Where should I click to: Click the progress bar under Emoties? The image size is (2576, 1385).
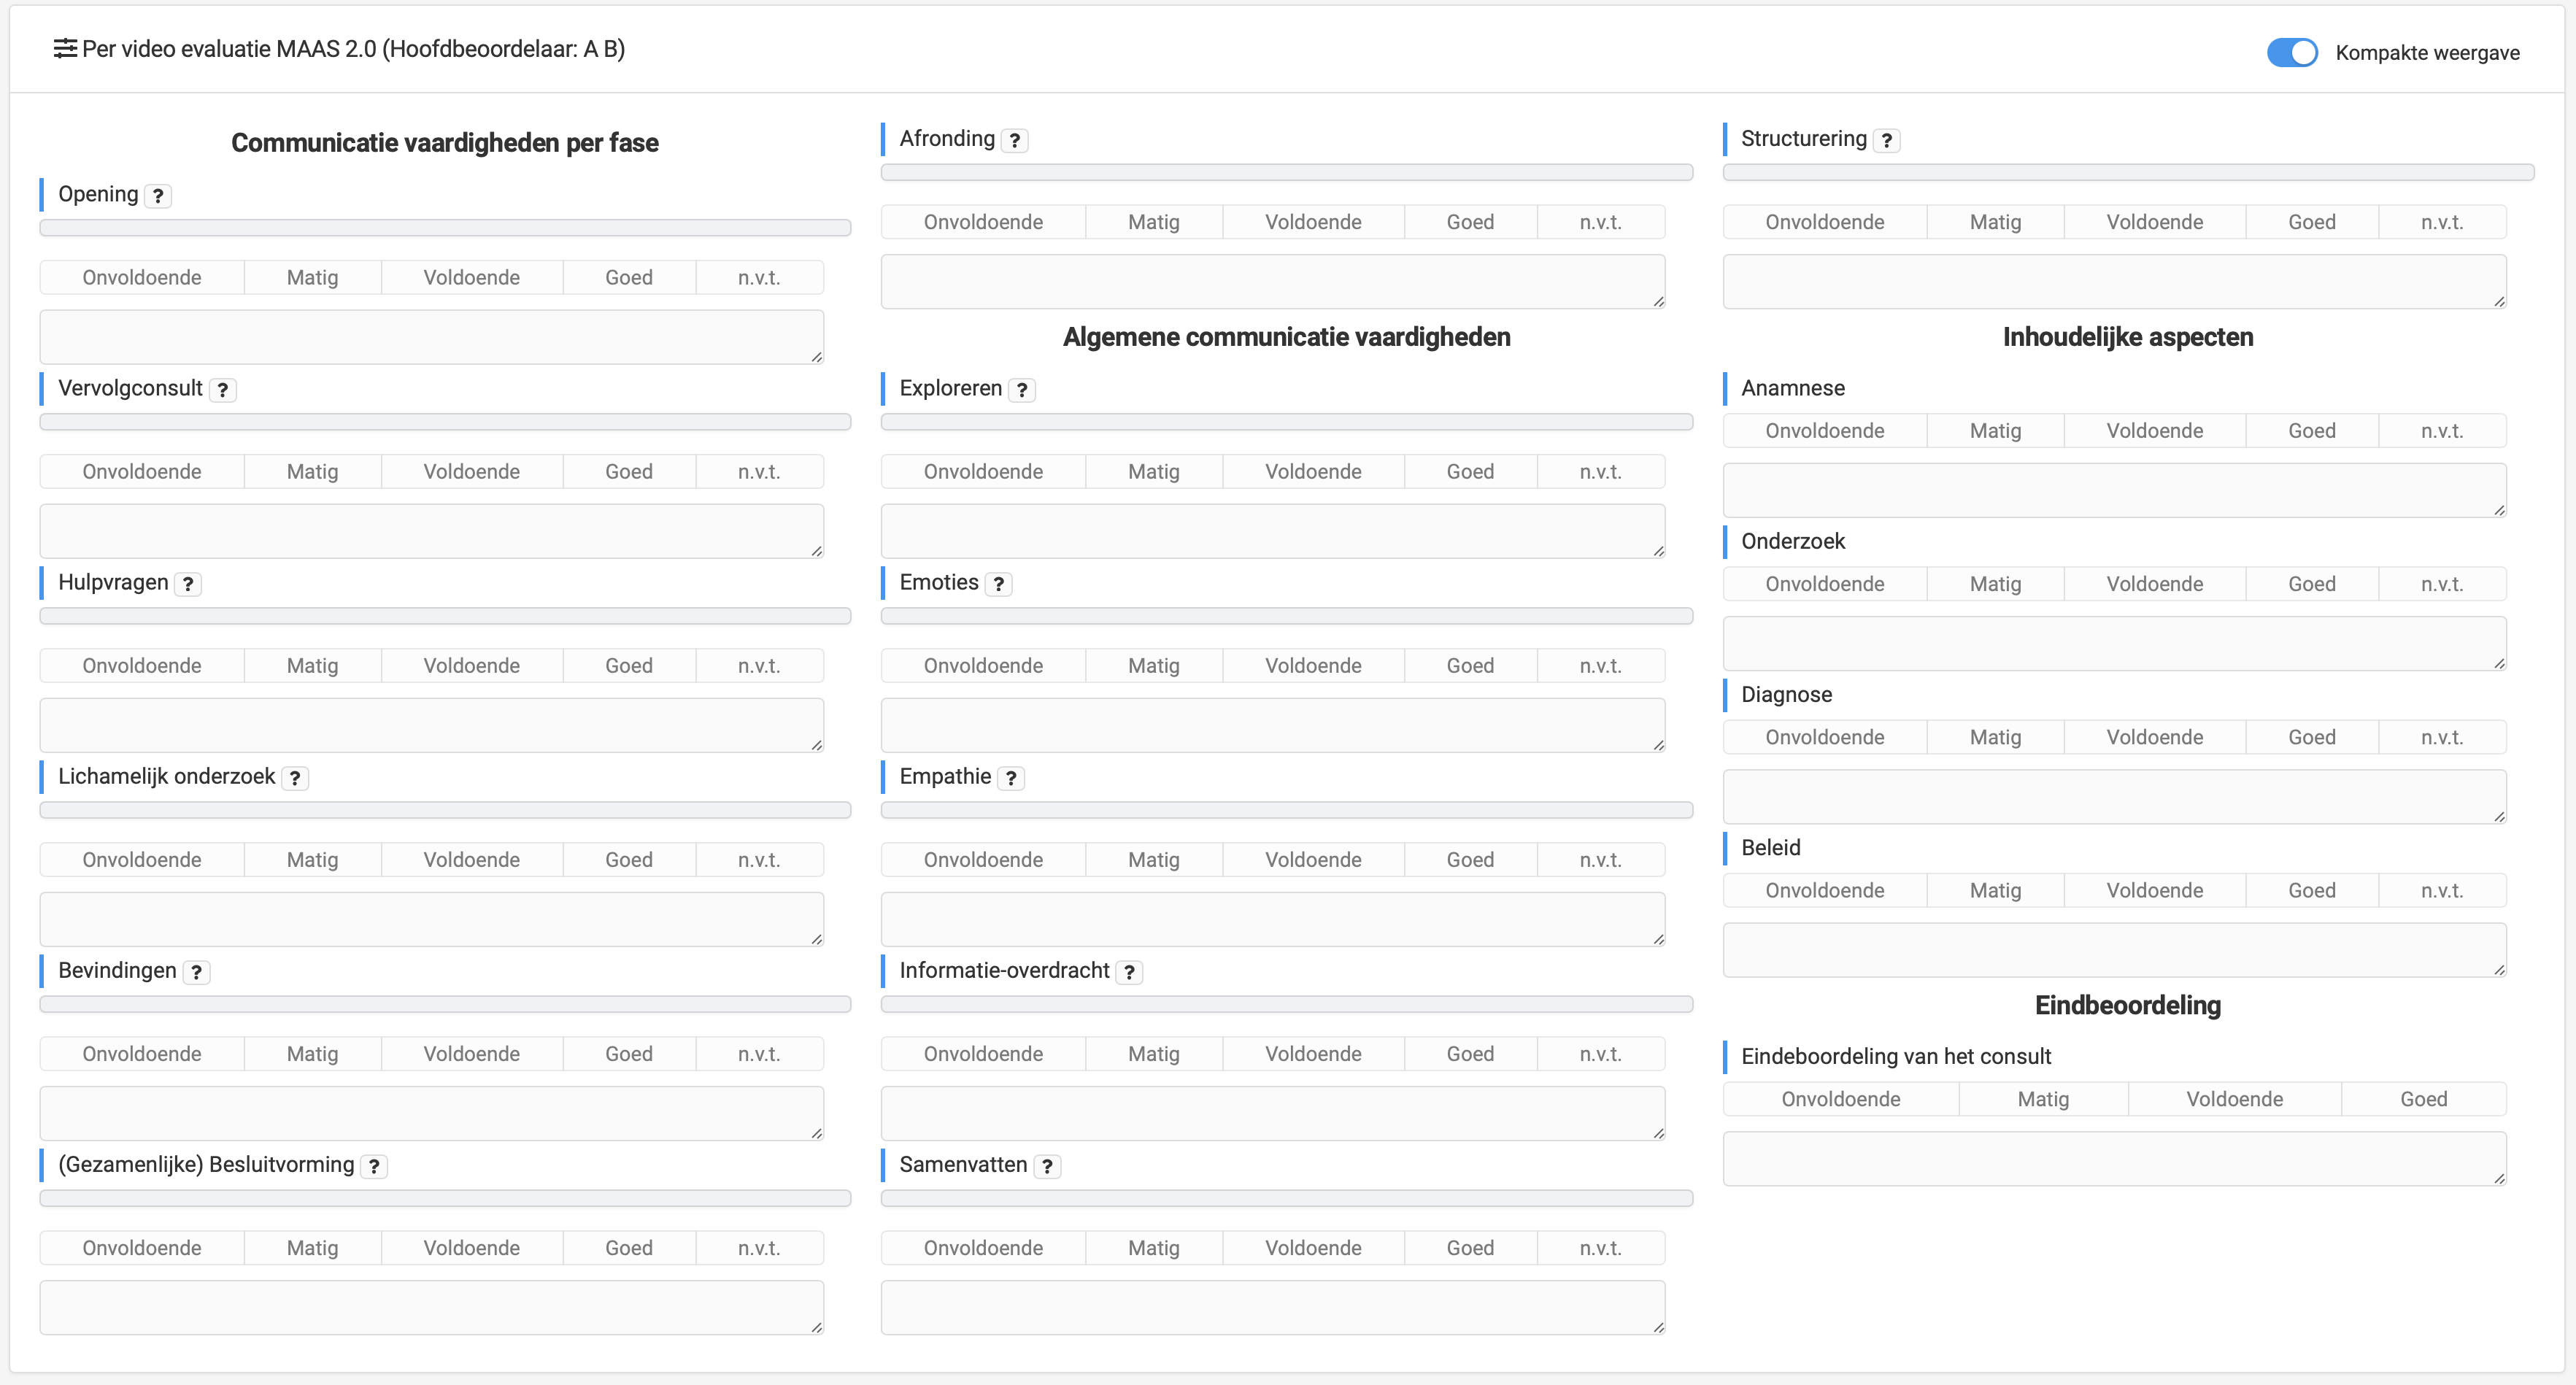[1286, 616]
